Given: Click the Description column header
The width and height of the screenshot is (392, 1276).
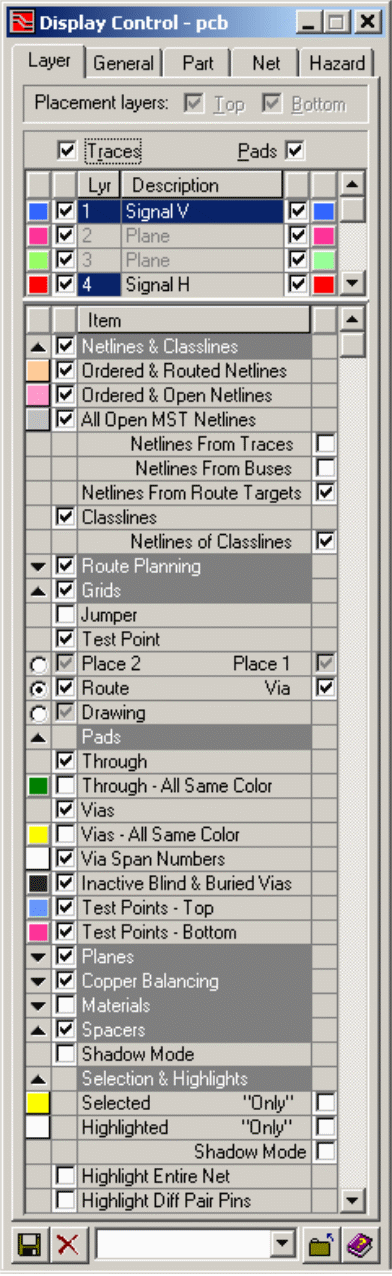Looking at the screenshot, I should pos(202,186).
